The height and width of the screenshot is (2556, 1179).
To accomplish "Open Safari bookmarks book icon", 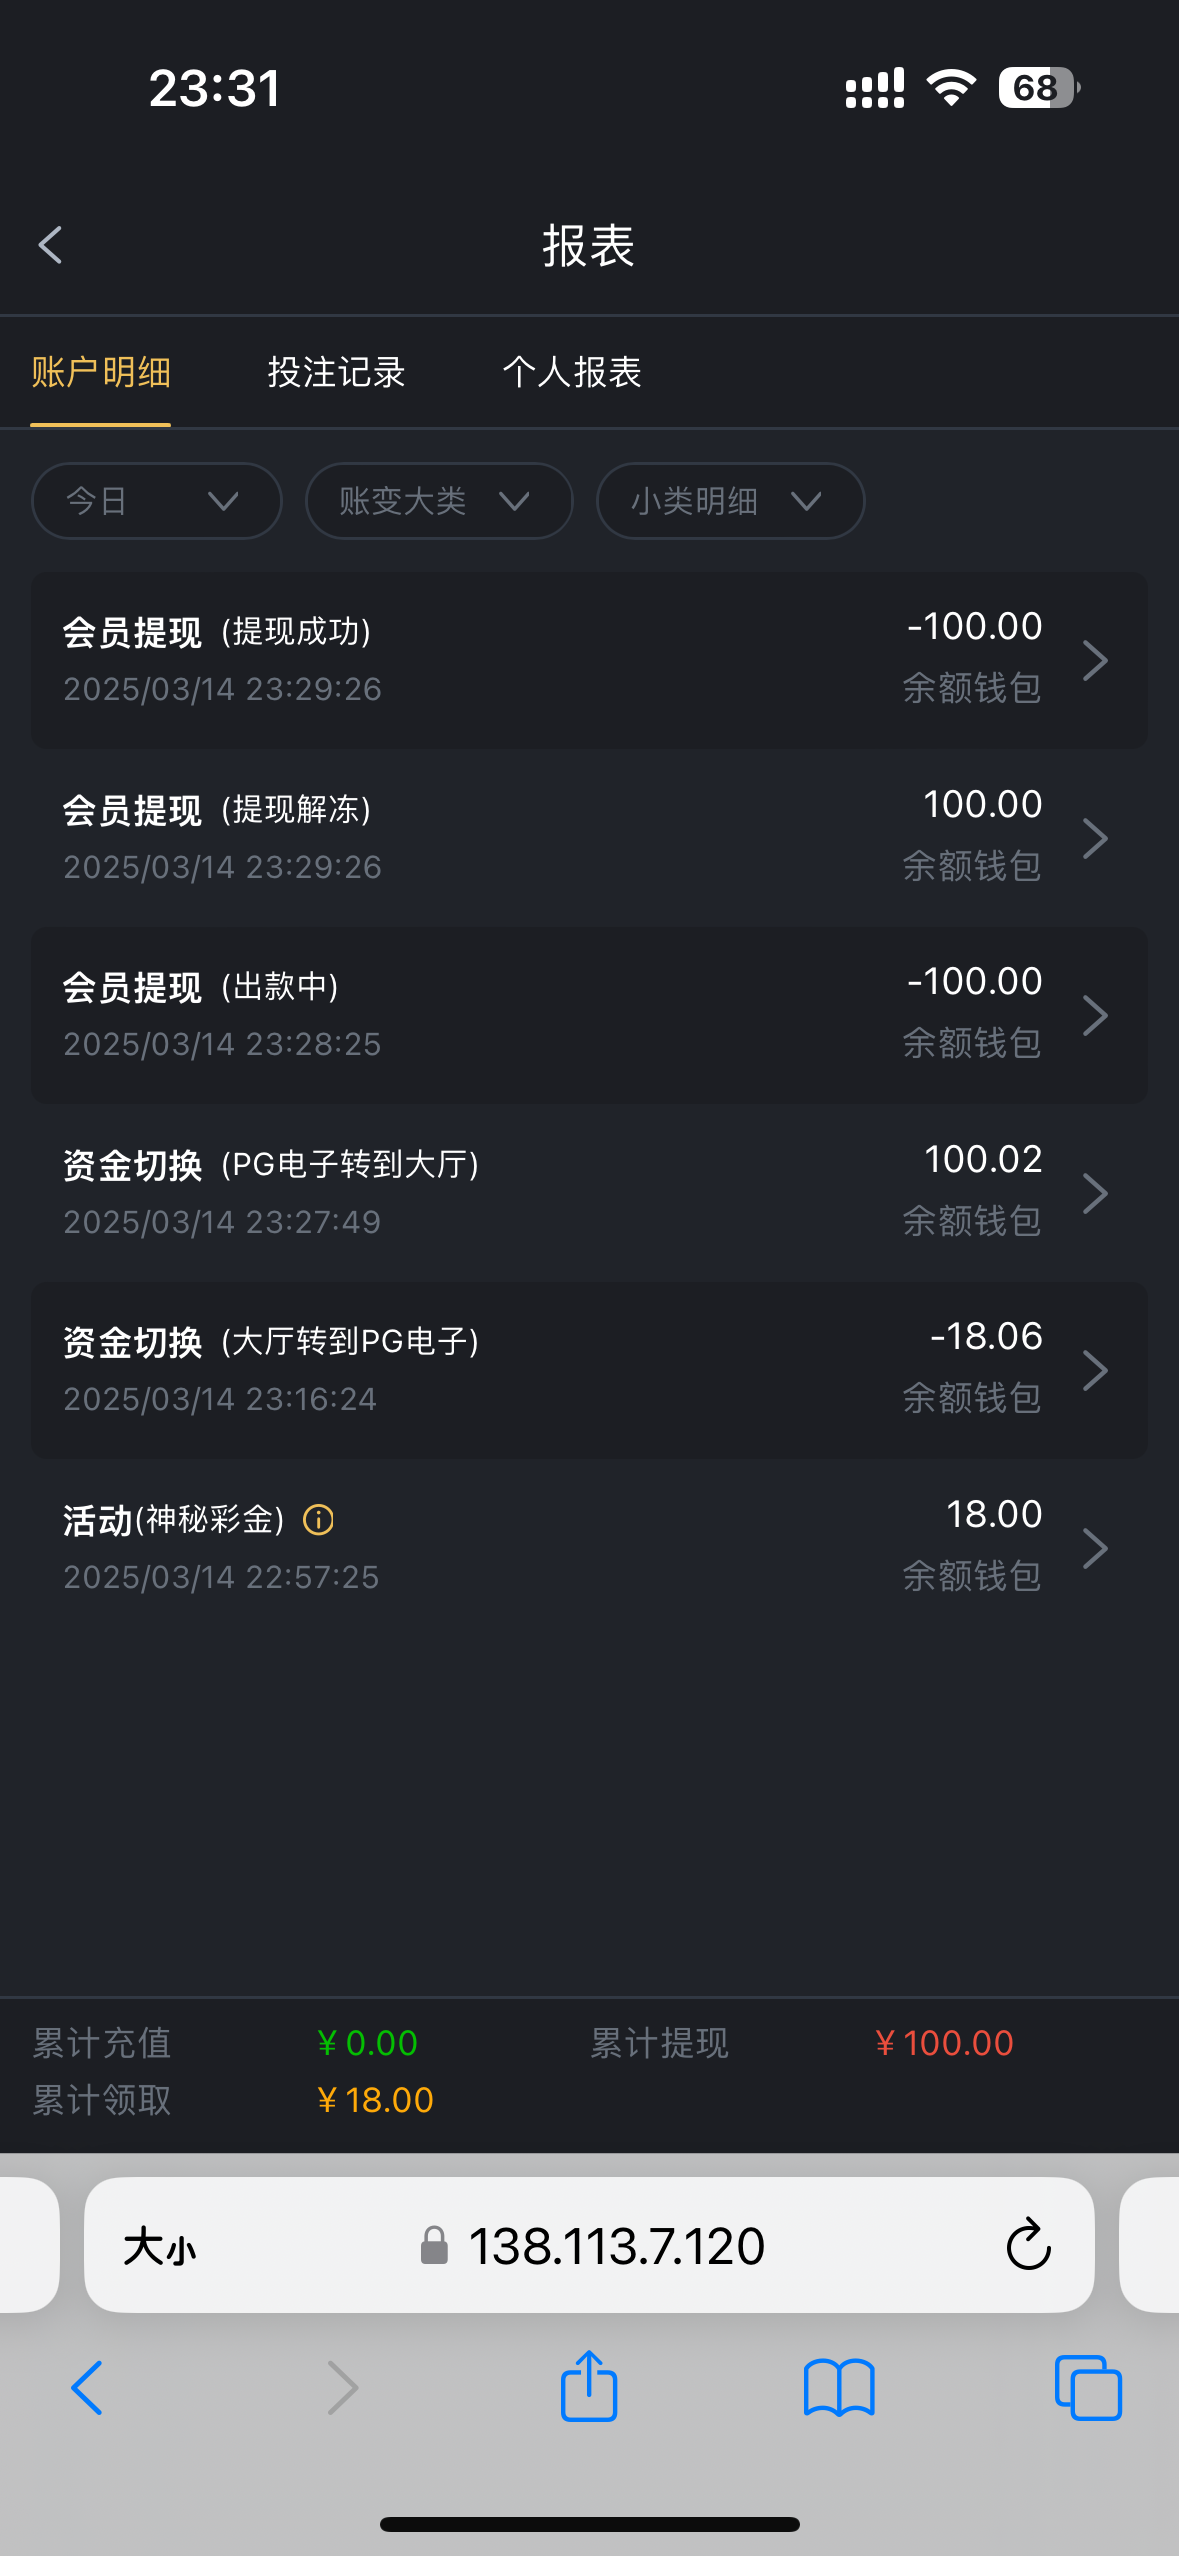I will [x=839, y=2387].
